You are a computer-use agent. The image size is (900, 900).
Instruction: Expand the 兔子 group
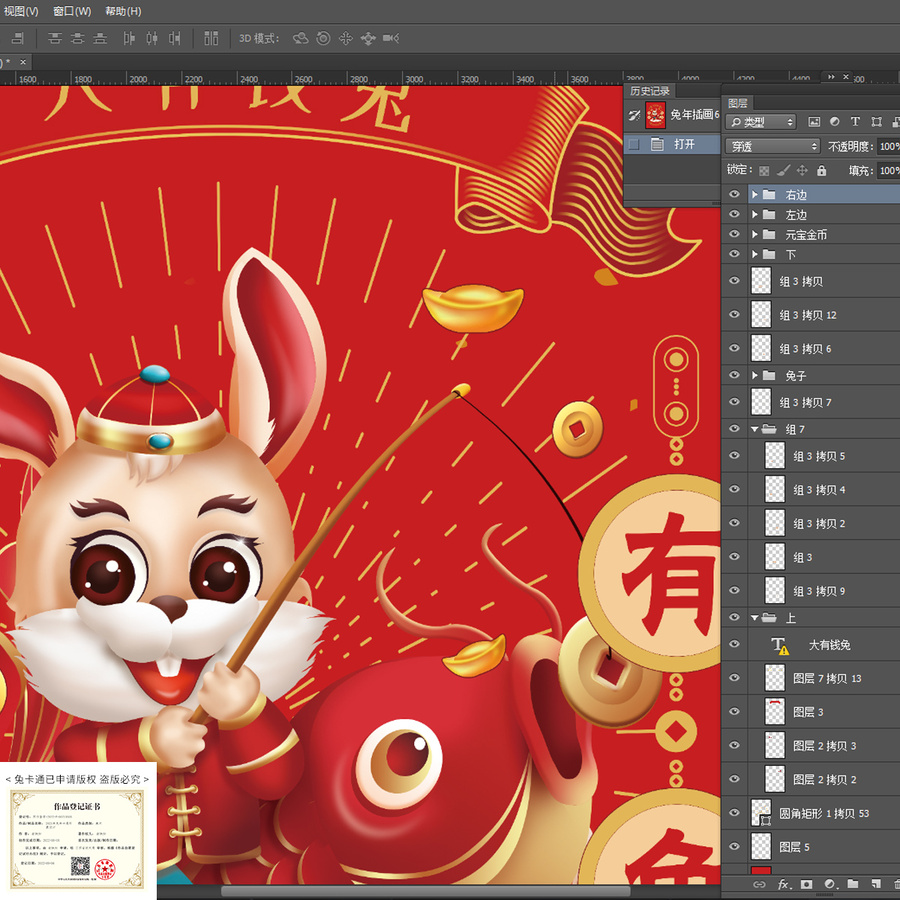pyautogui.click(x=755, y=375)
